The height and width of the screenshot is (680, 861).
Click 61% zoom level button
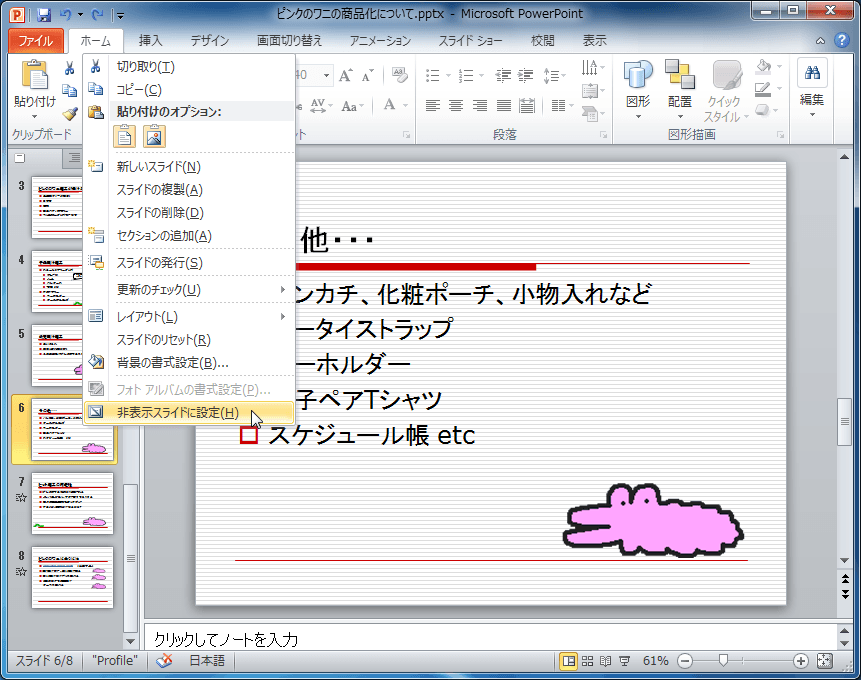(x=656, y=661)
